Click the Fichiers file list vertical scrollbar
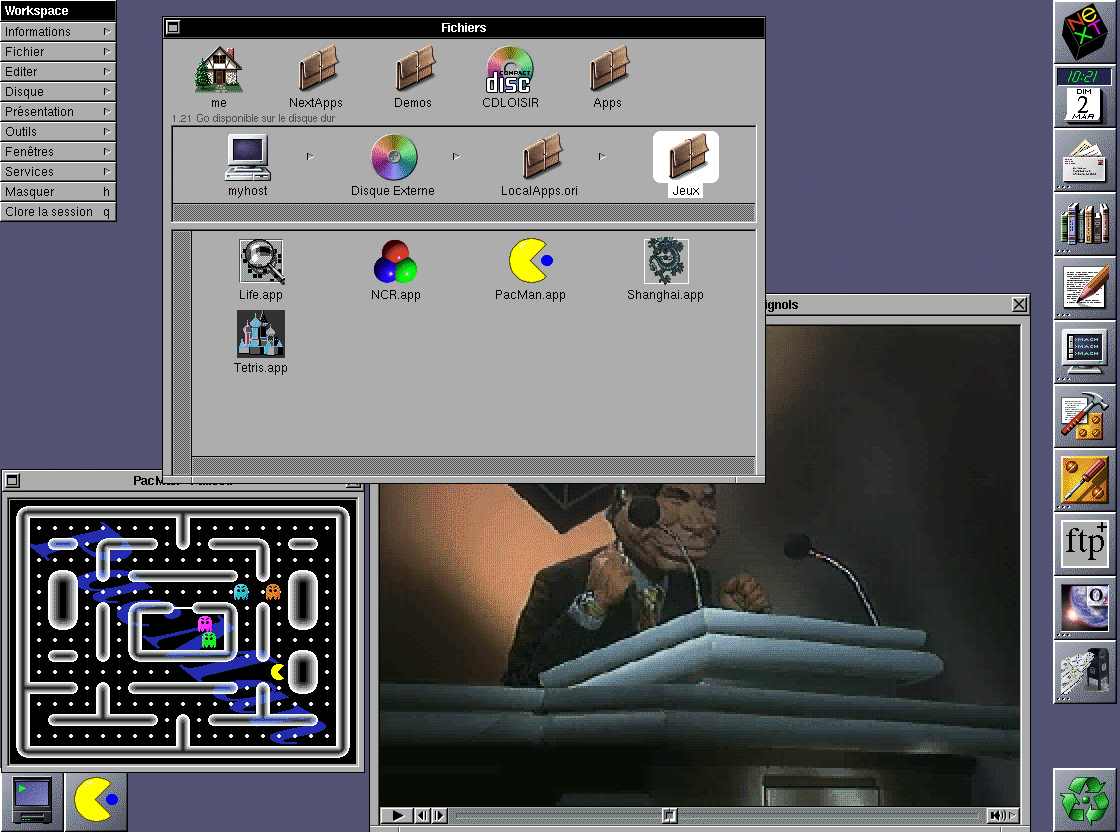1120x832 pixels. pyautogui.click(x=182, y=352)
